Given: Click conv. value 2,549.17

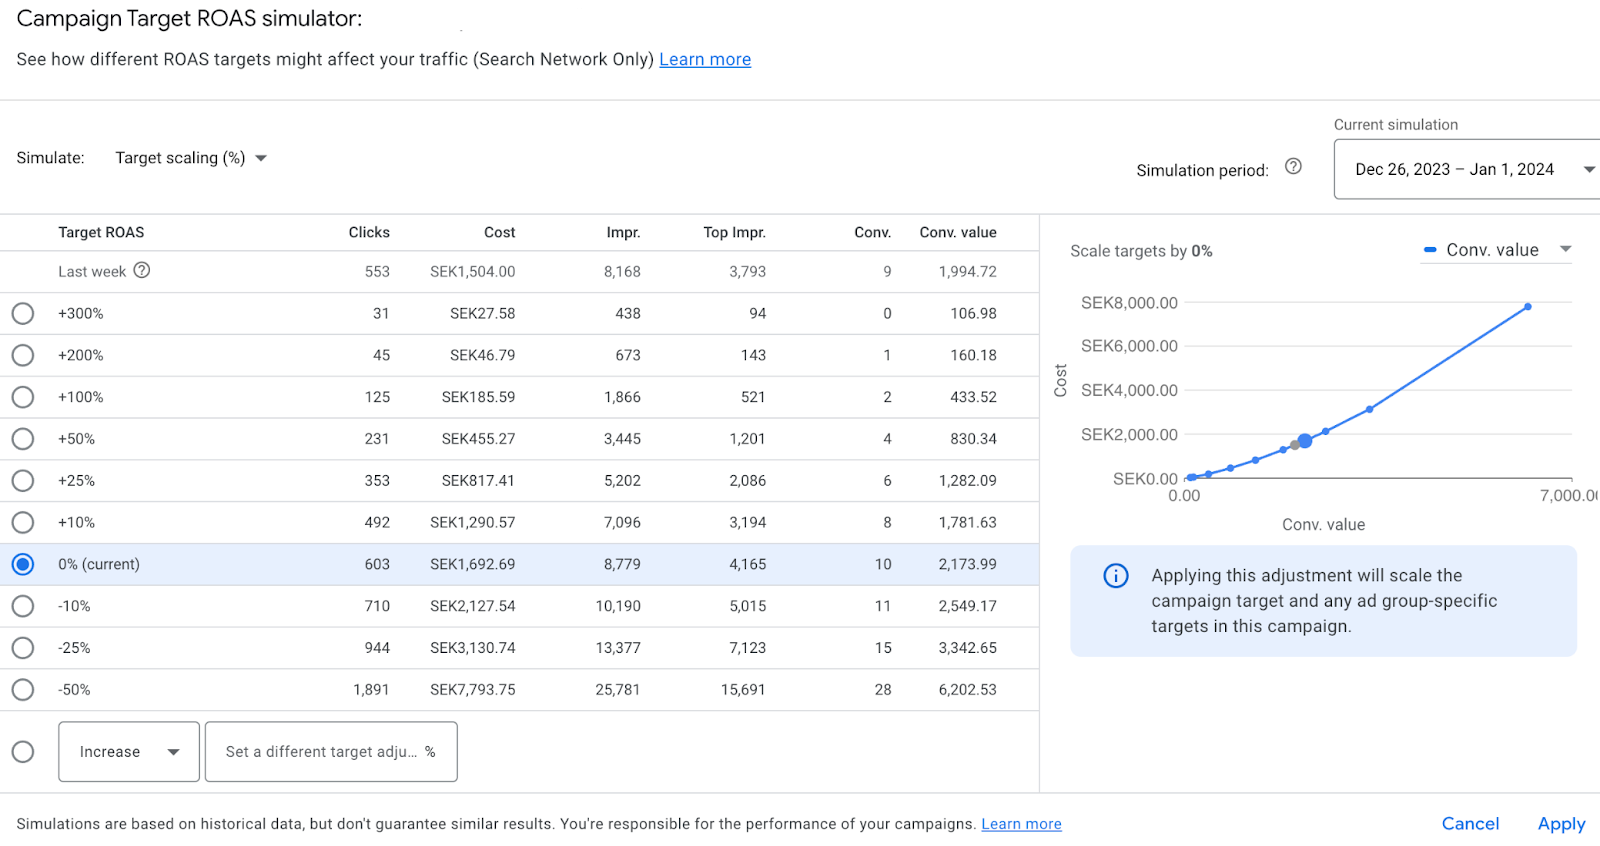Looking at the screenshot, I should pyautogui.click(x=967, y=606).
